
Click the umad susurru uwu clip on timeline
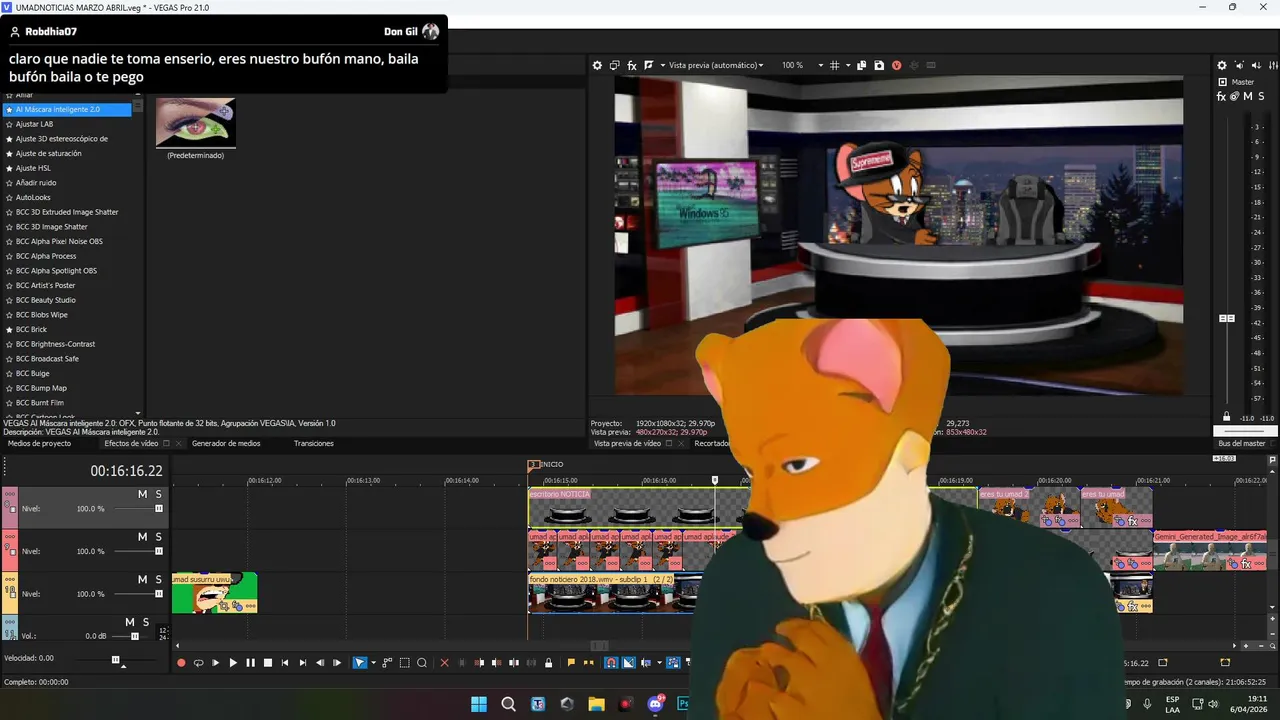click(x=214, y=592)
